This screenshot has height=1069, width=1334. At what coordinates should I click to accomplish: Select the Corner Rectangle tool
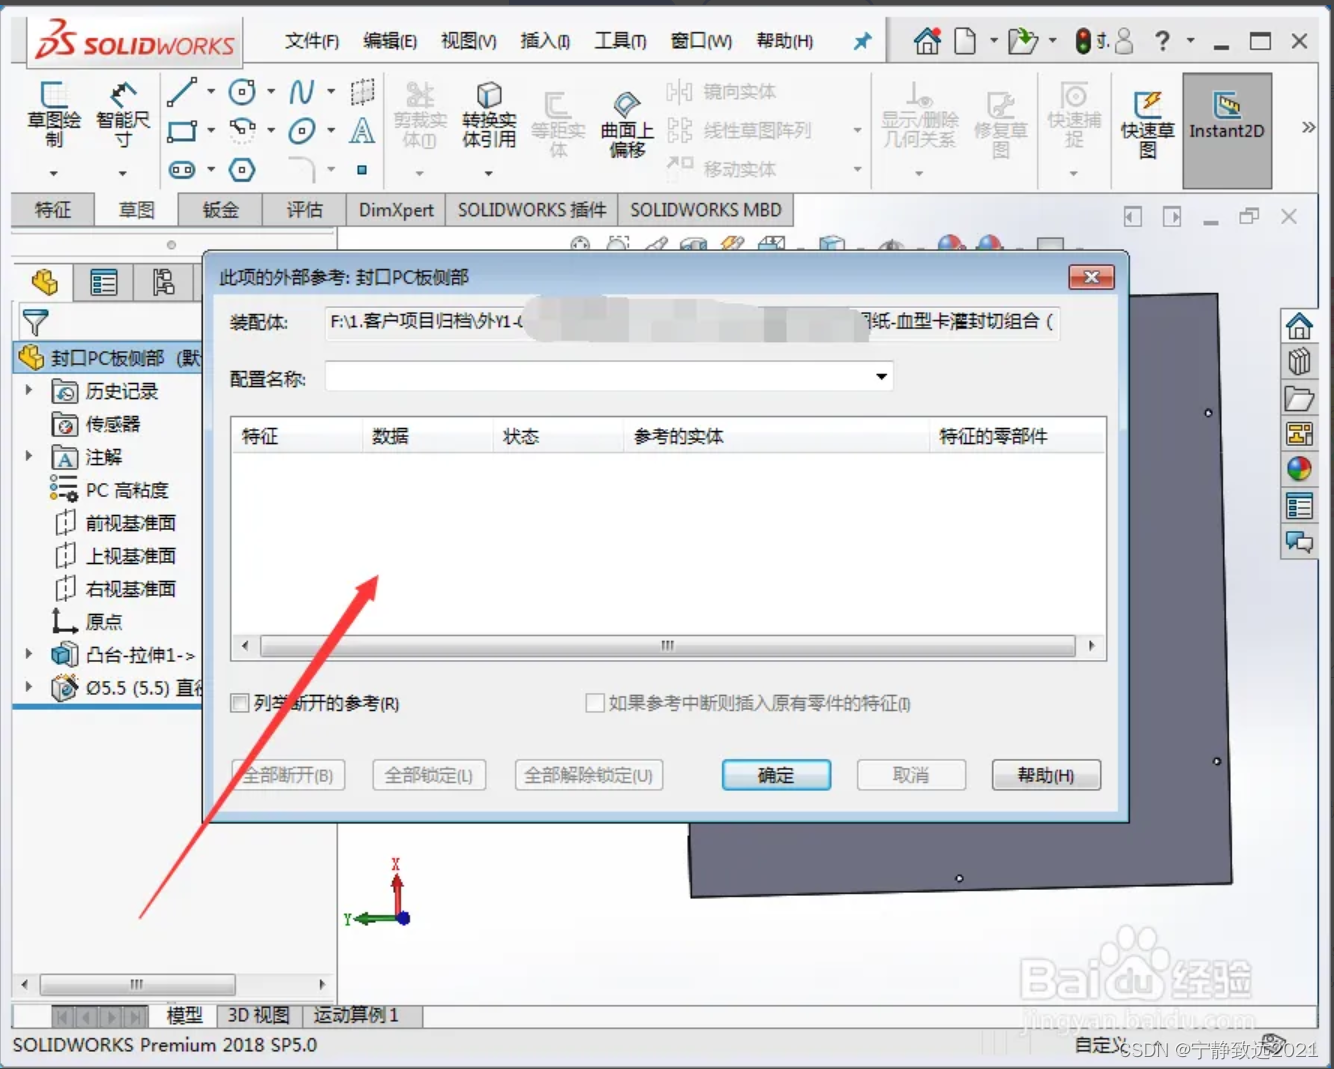click(182, 131)
